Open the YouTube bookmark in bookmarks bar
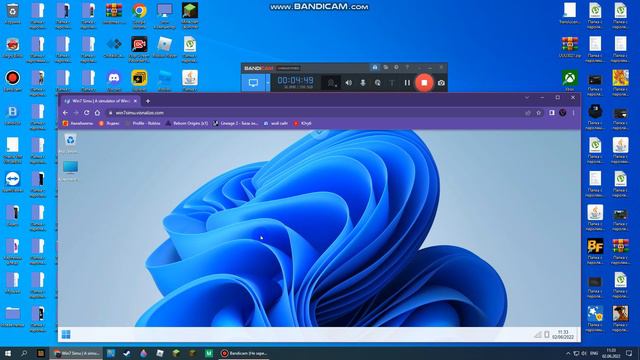 click(x=302, y=123)
